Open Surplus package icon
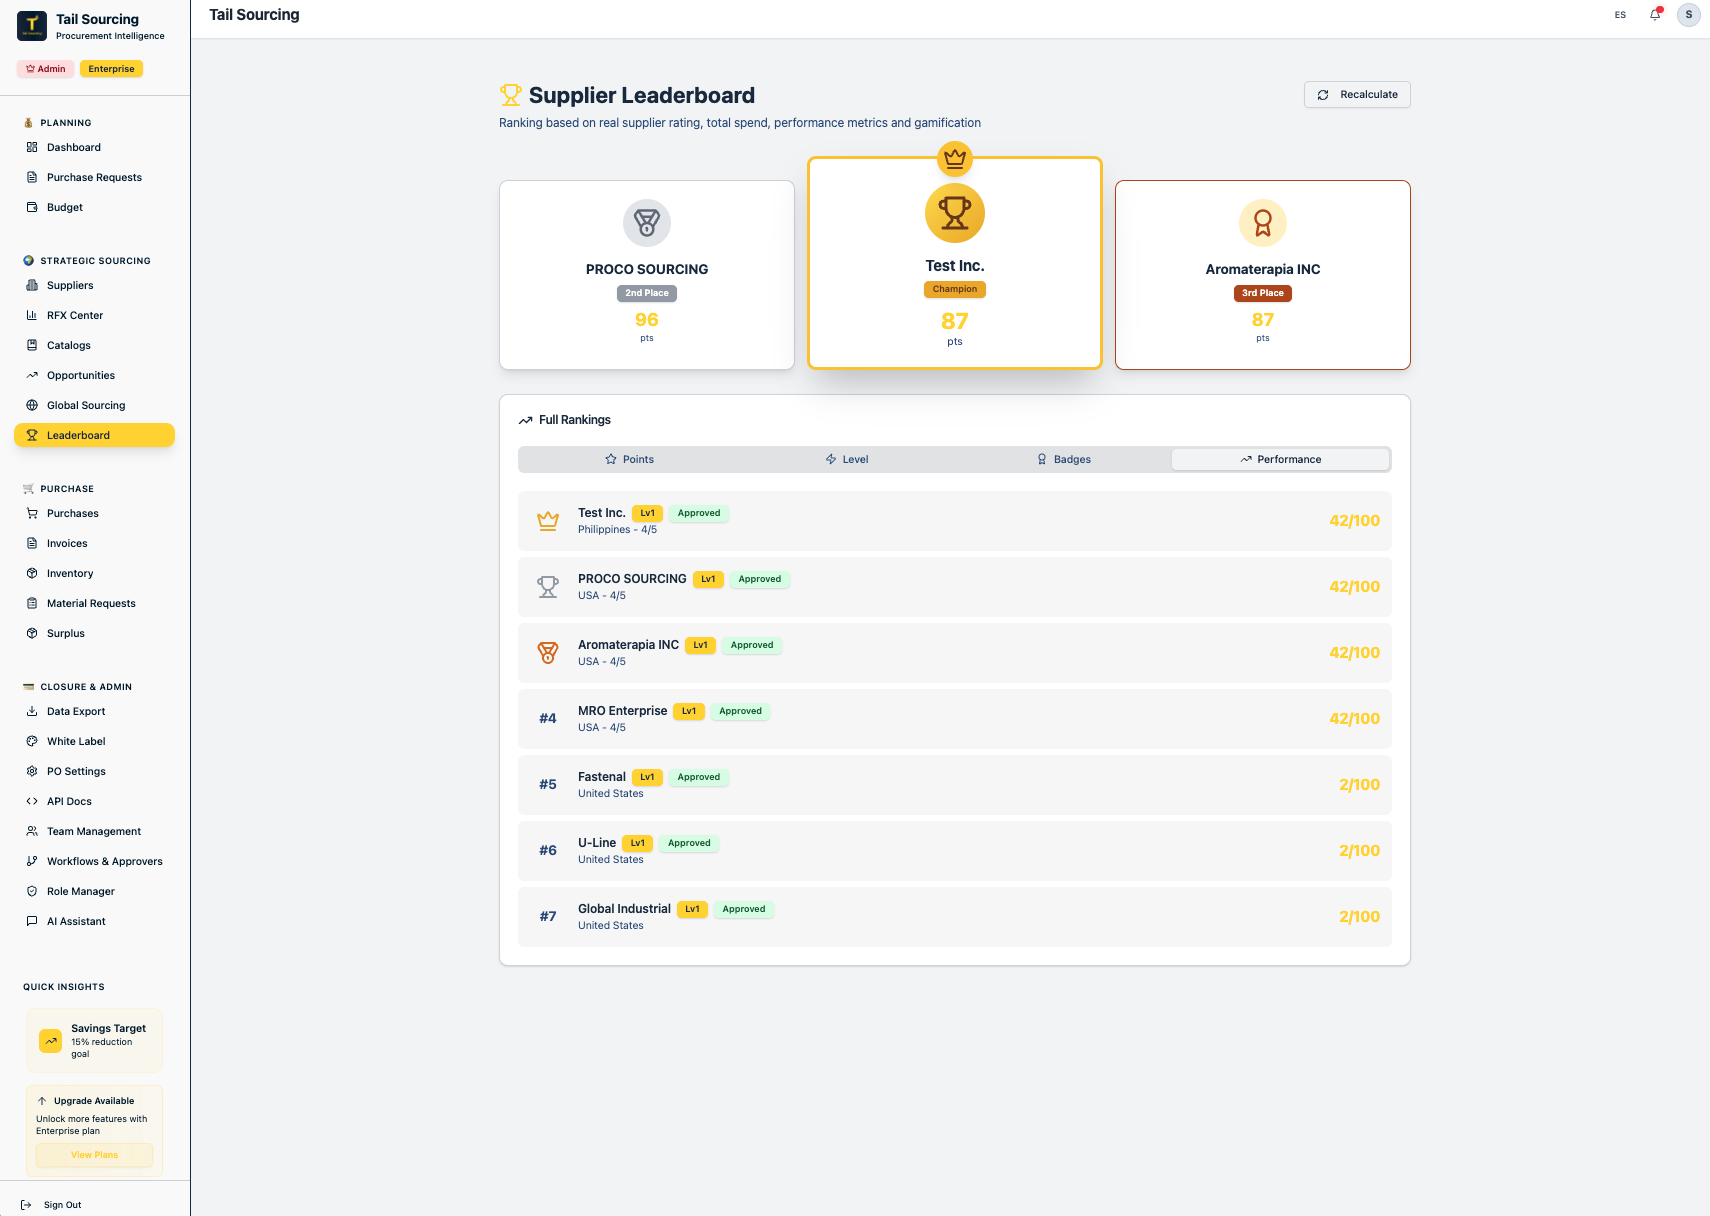Viewport: 1710px width, 1216px height. tap(32, 633)
